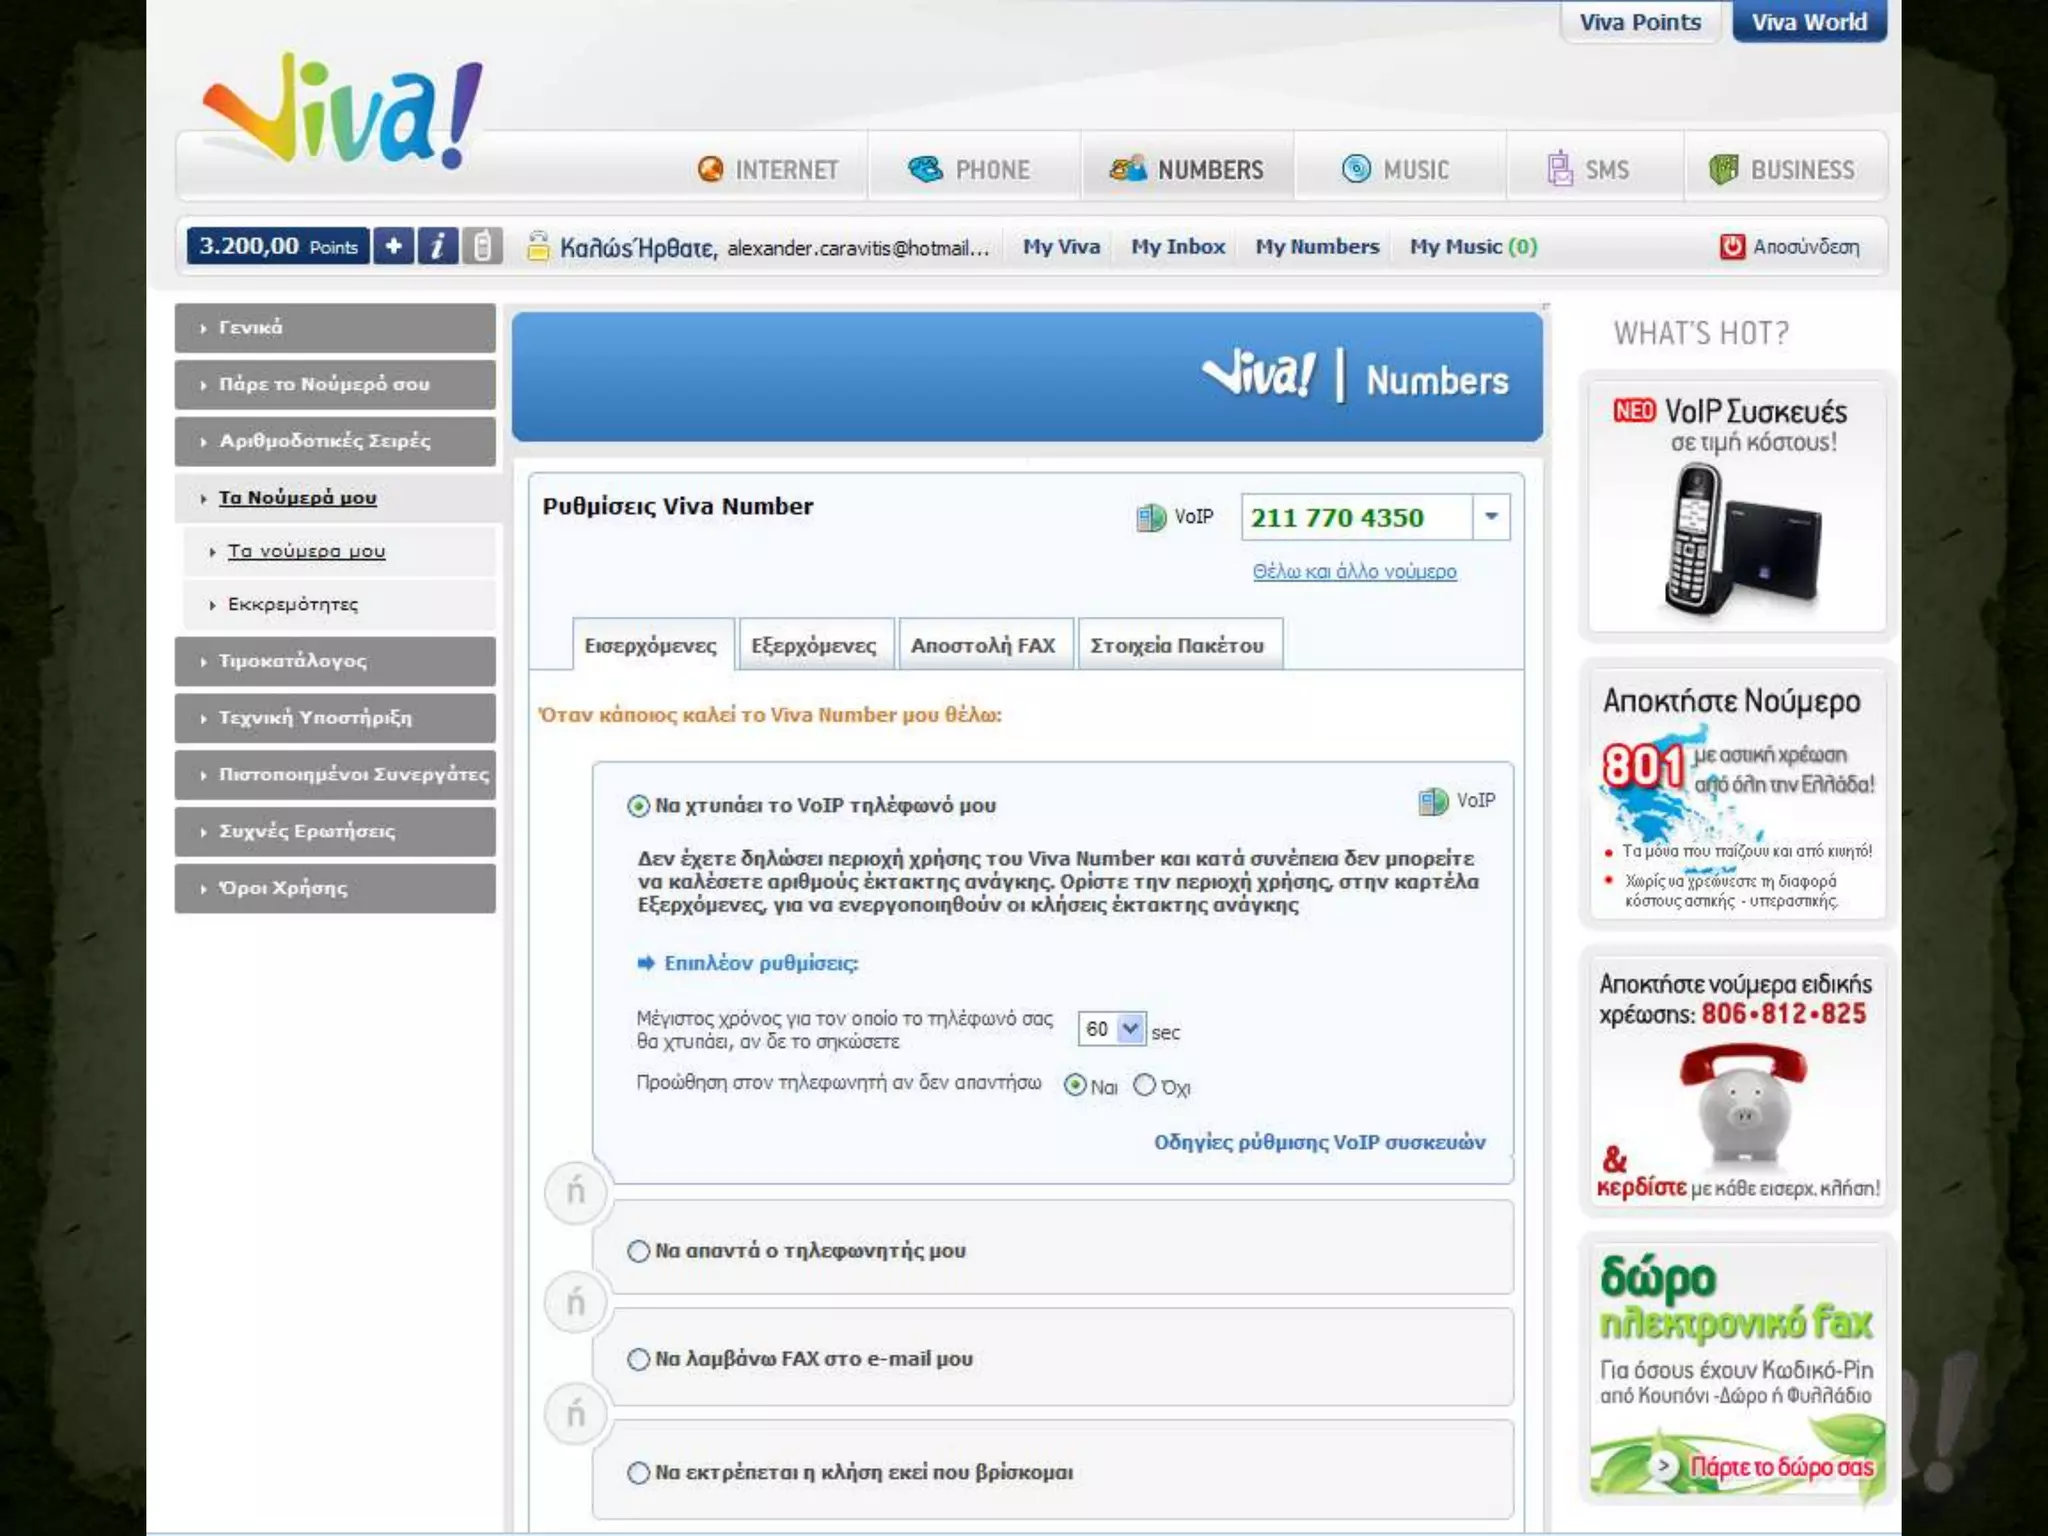The width and height of the screenshot is (2048, 1536).
Task: Click the mobile phone icon near Points
Action: 482,246
